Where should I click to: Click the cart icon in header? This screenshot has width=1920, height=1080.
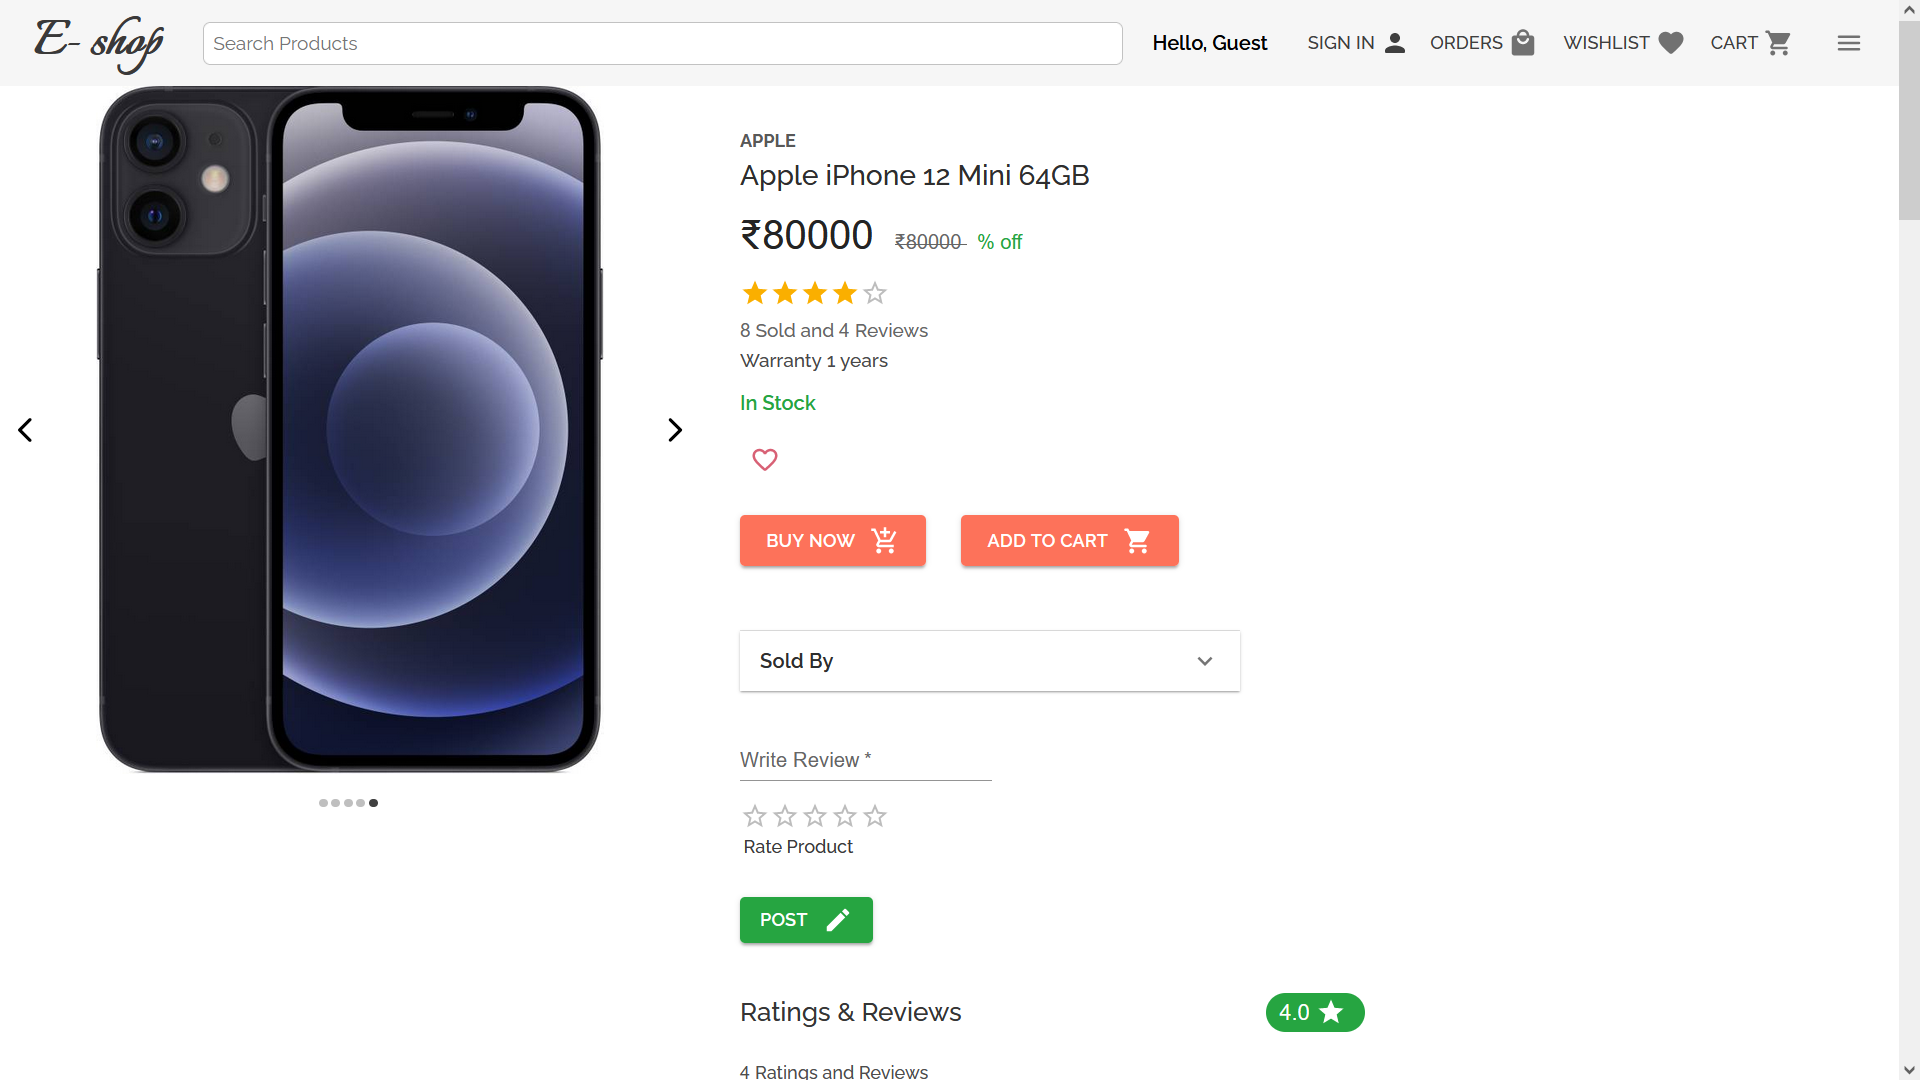[1778, 43]
